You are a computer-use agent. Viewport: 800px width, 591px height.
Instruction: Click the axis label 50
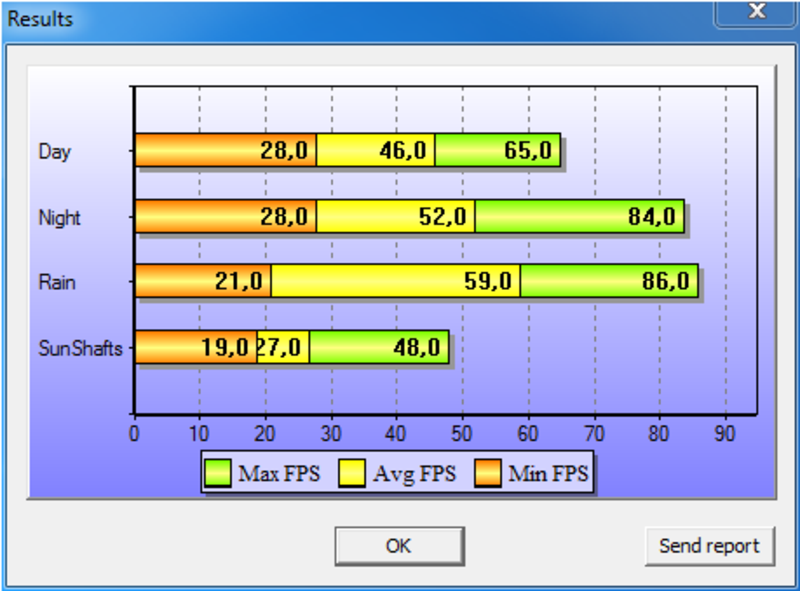pos(461,434)
